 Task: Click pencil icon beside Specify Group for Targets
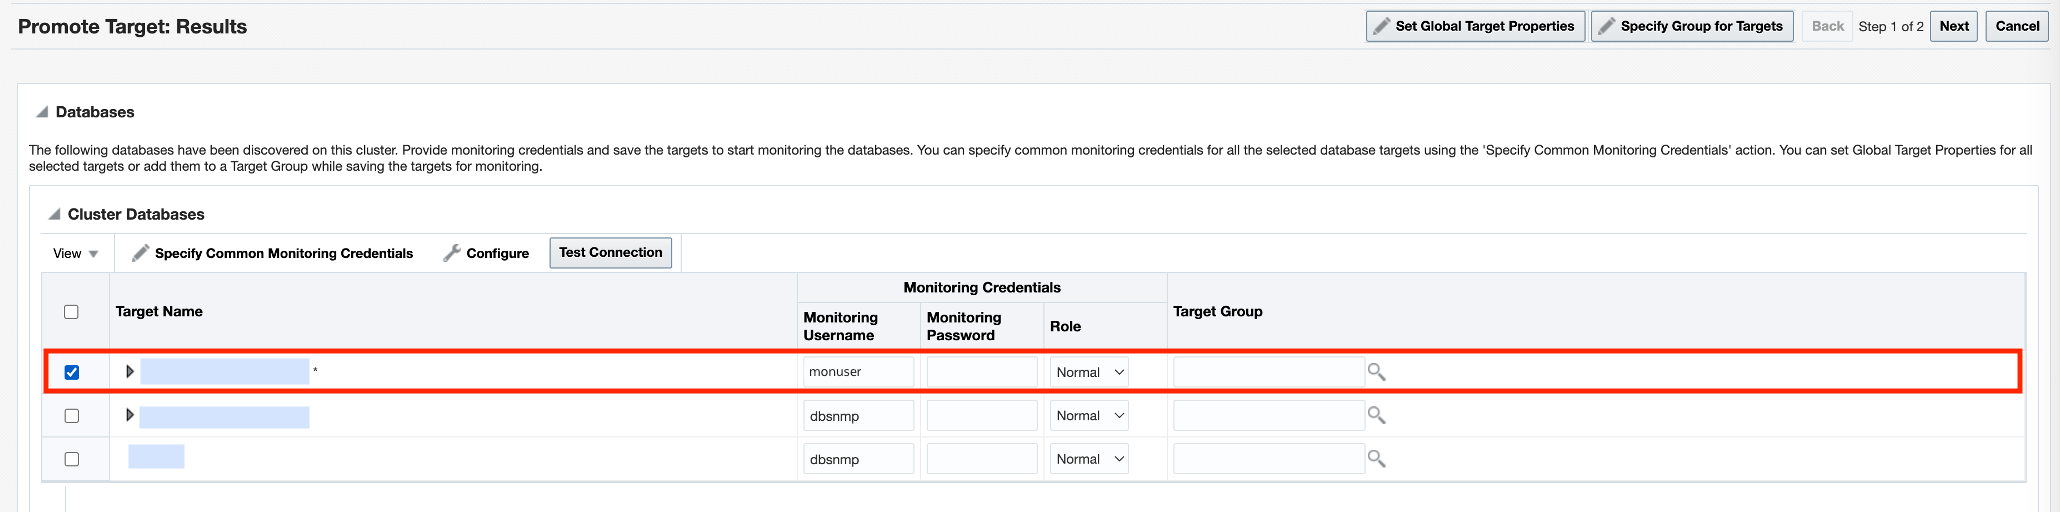pos(1606,27)
